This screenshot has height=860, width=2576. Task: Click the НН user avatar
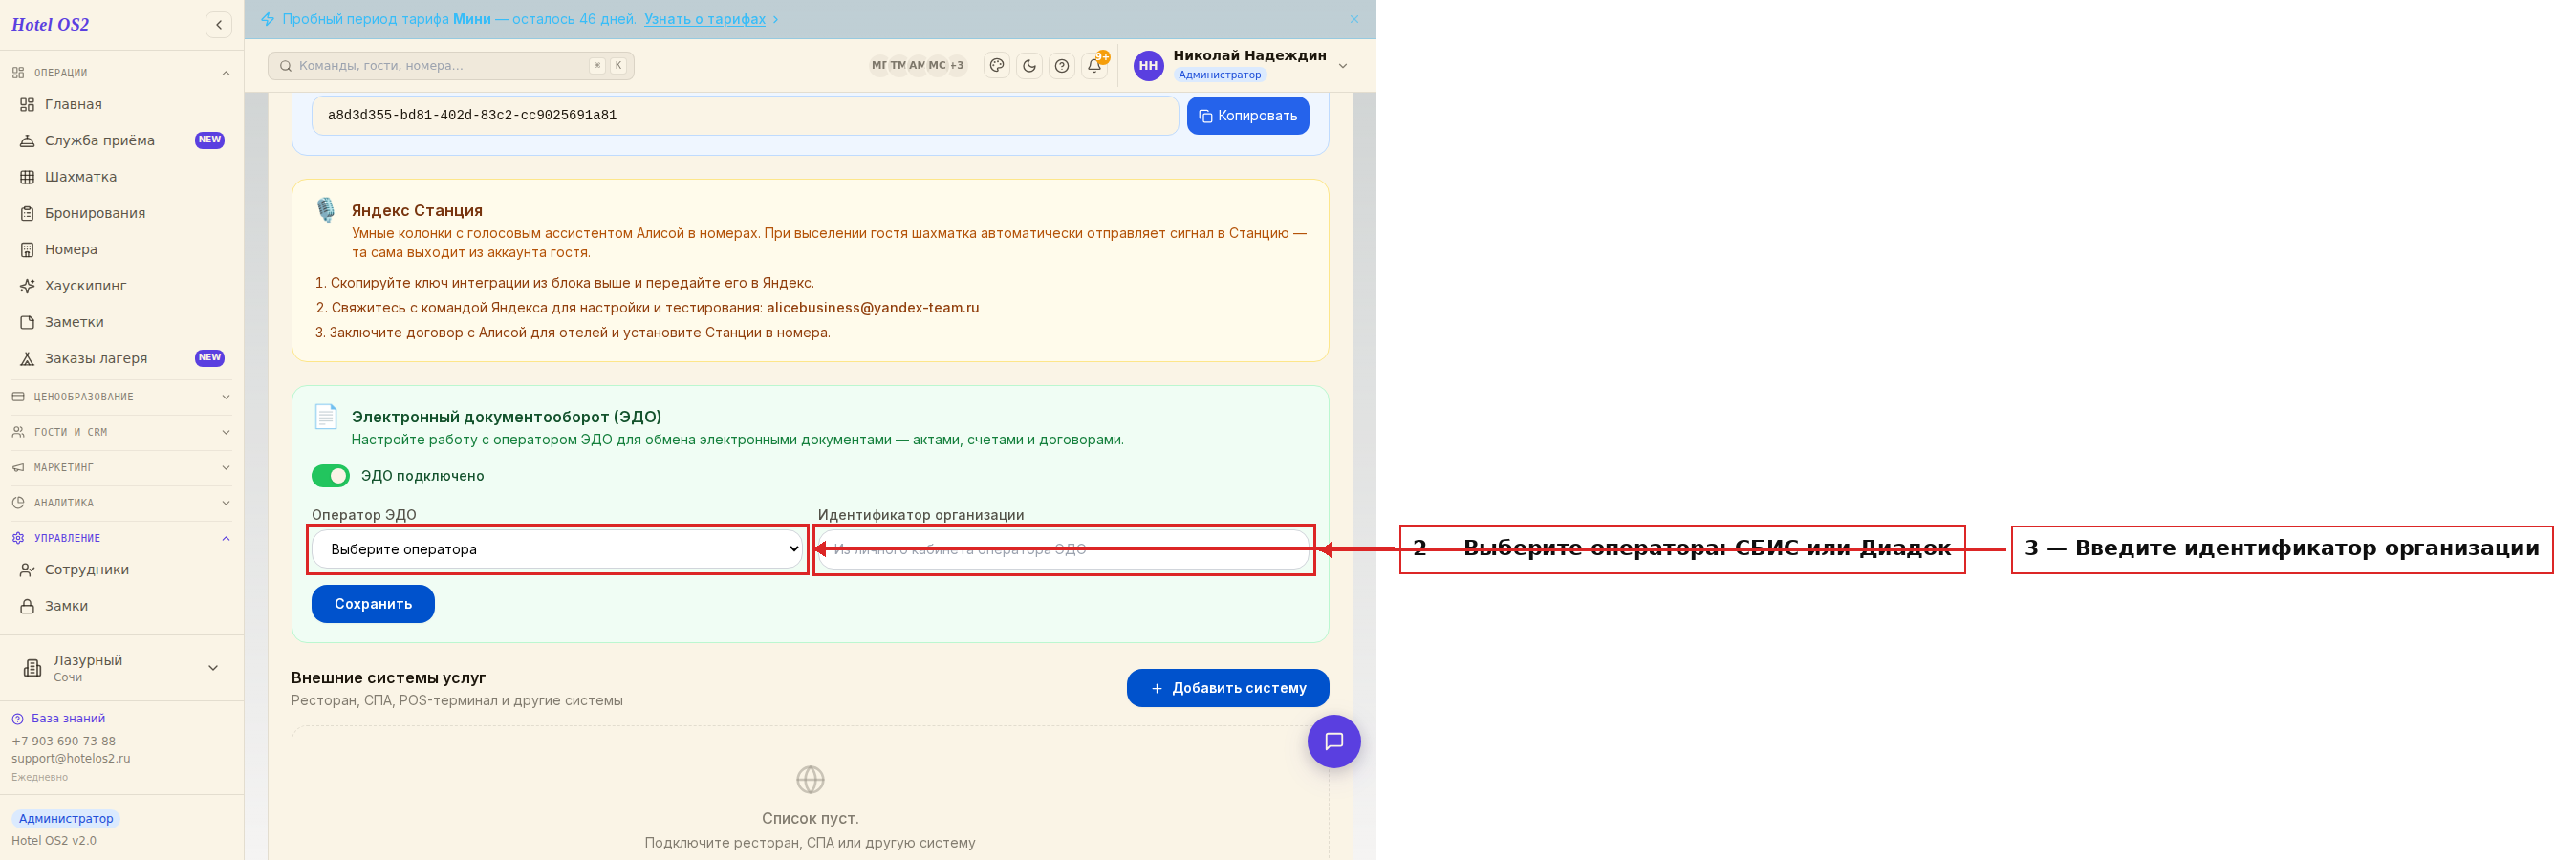coord(1148,66)
